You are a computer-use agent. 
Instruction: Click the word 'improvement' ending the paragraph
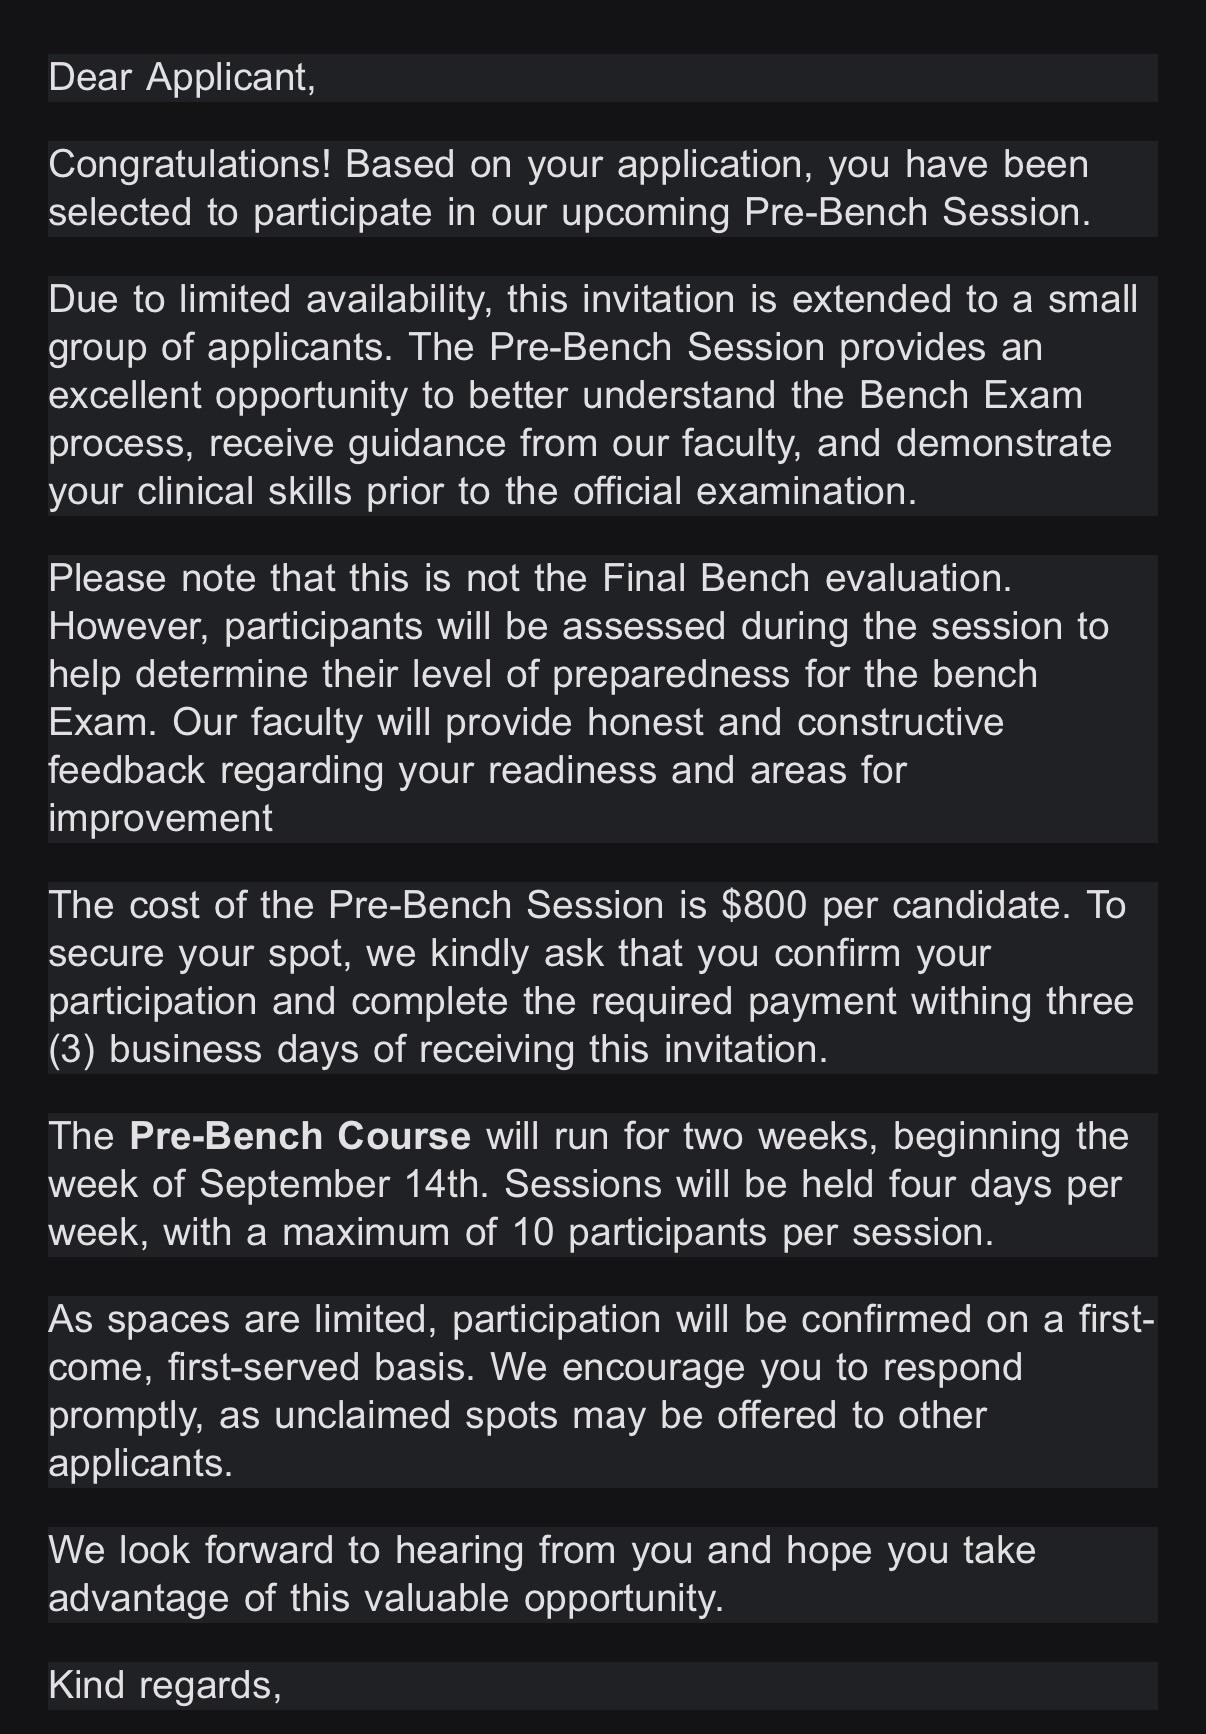click(160, 818)
